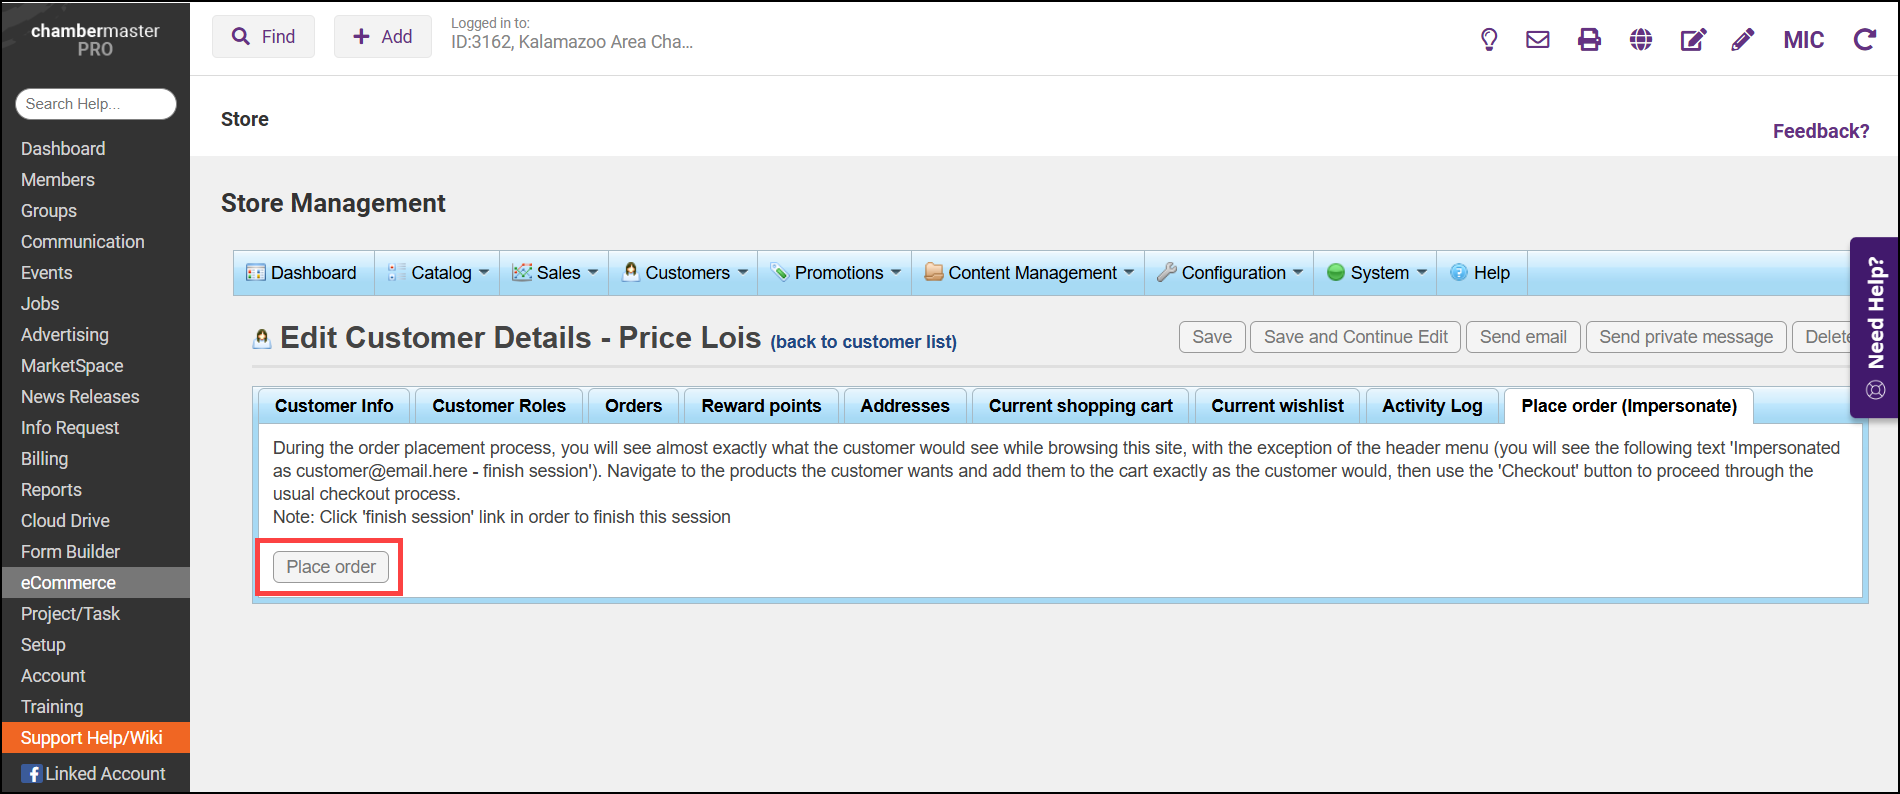Expand the Promotions dropdown menu
This screenshot has width=1900, height=794.
pos(835,273)
